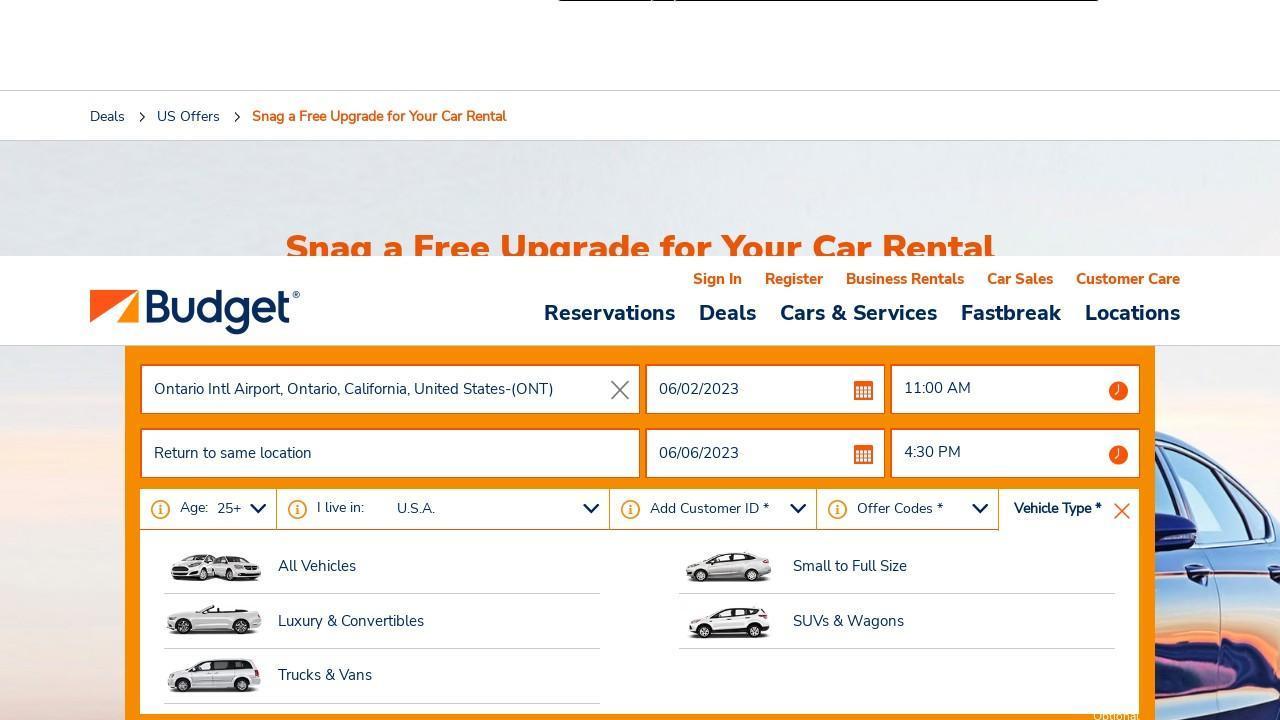Image resolution: width=1280 pixels, height=720 pixels.
Task: Click the SUVs & Wagons car image
Action: [x=729, y=622]
